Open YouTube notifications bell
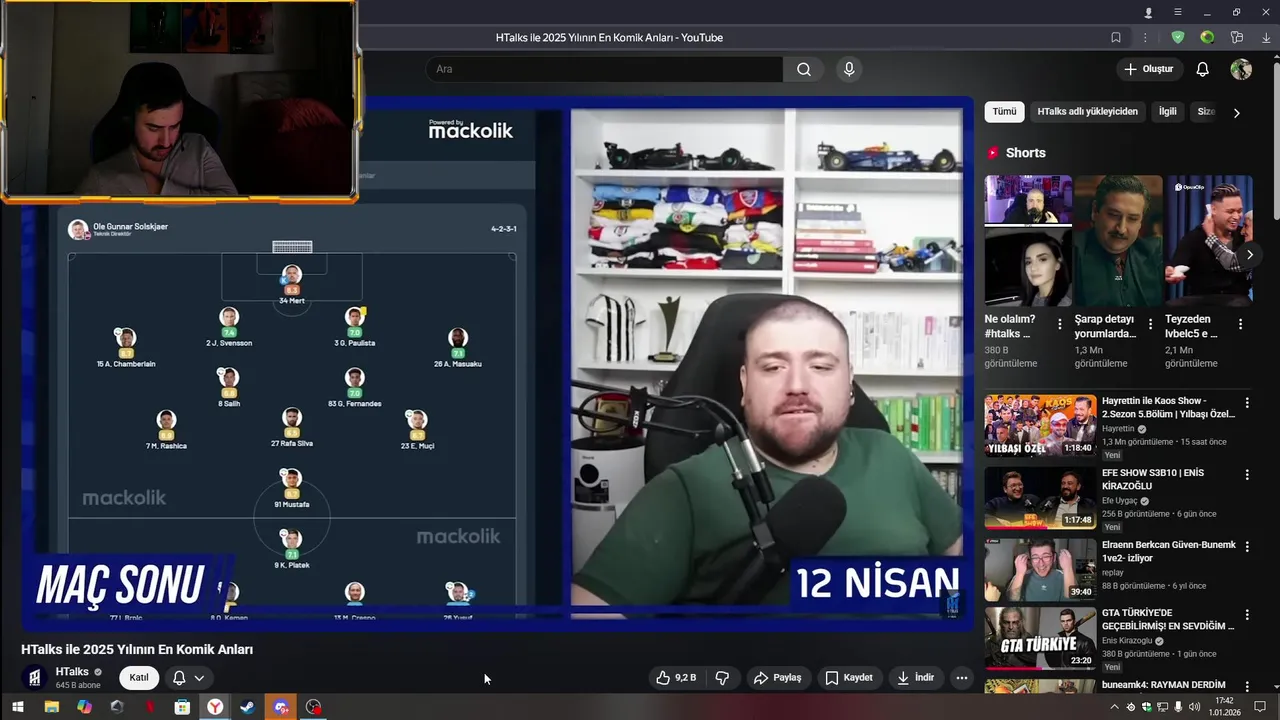1280x720 pixels. (1203, 69)
